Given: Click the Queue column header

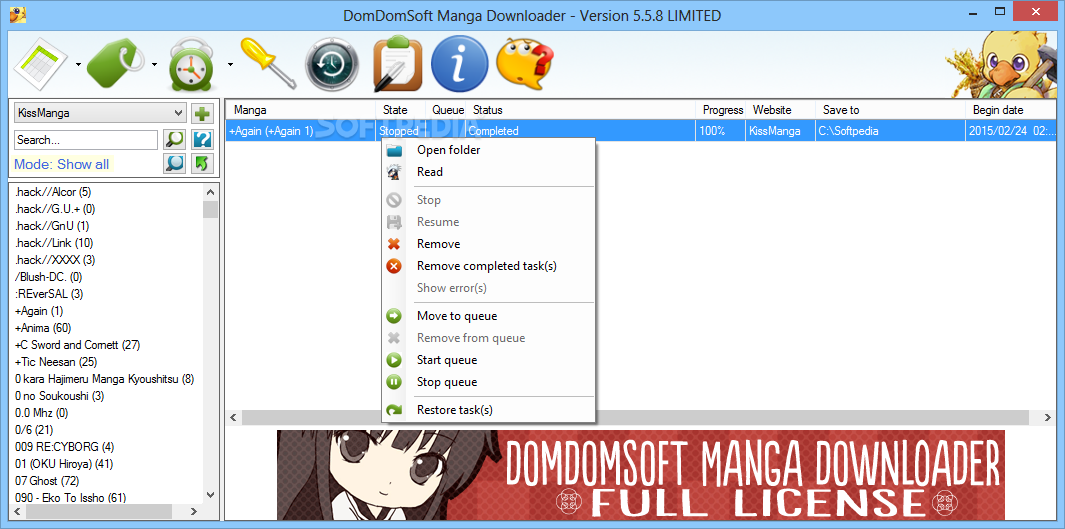Looking at the screenshot, I should pyautogui.click(x=446, y=110).
